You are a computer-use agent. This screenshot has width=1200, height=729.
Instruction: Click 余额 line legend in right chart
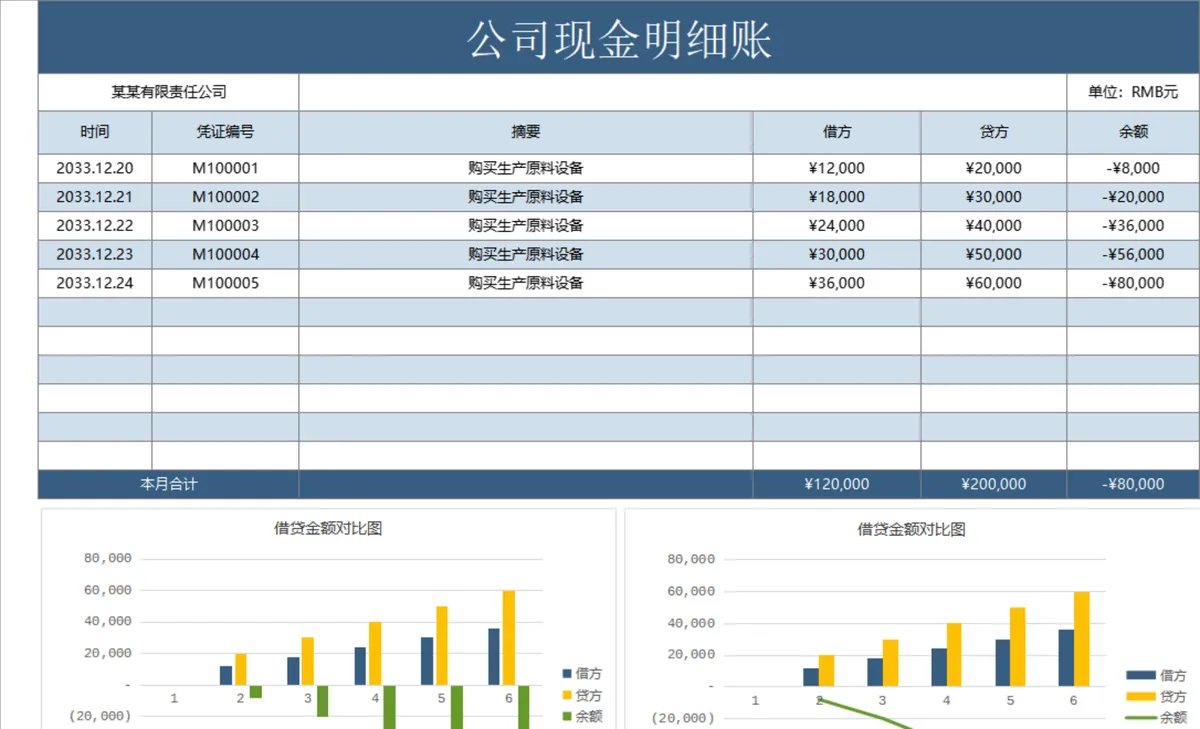coord(1157,718)
